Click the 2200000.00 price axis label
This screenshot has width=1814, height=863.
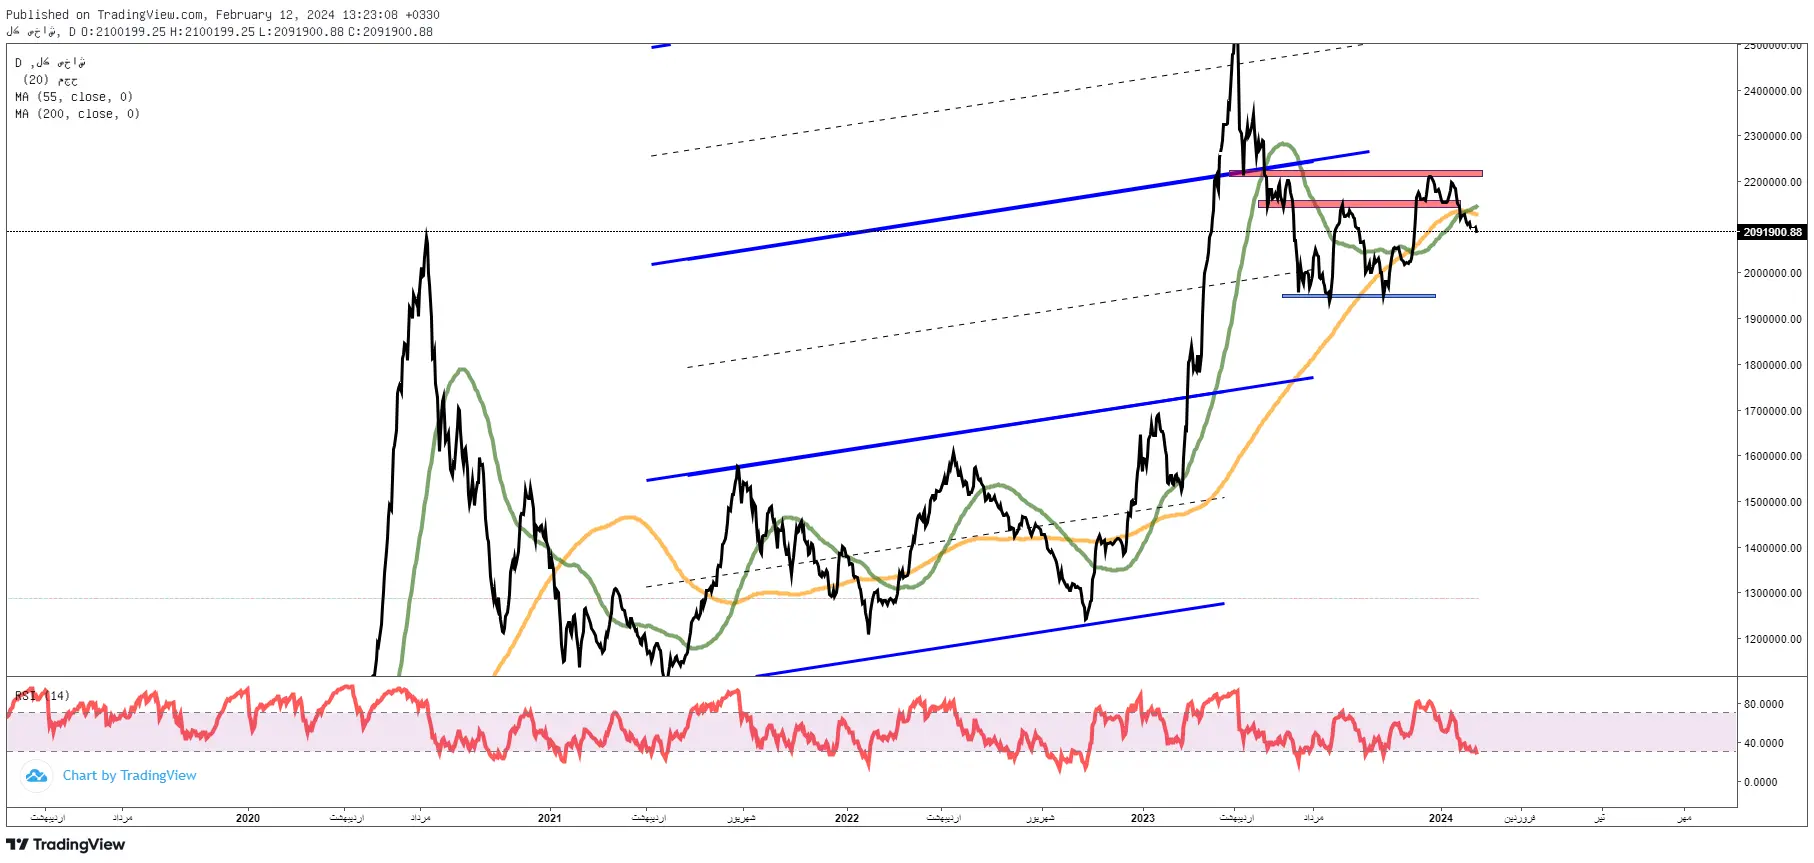pos(1772,183)
